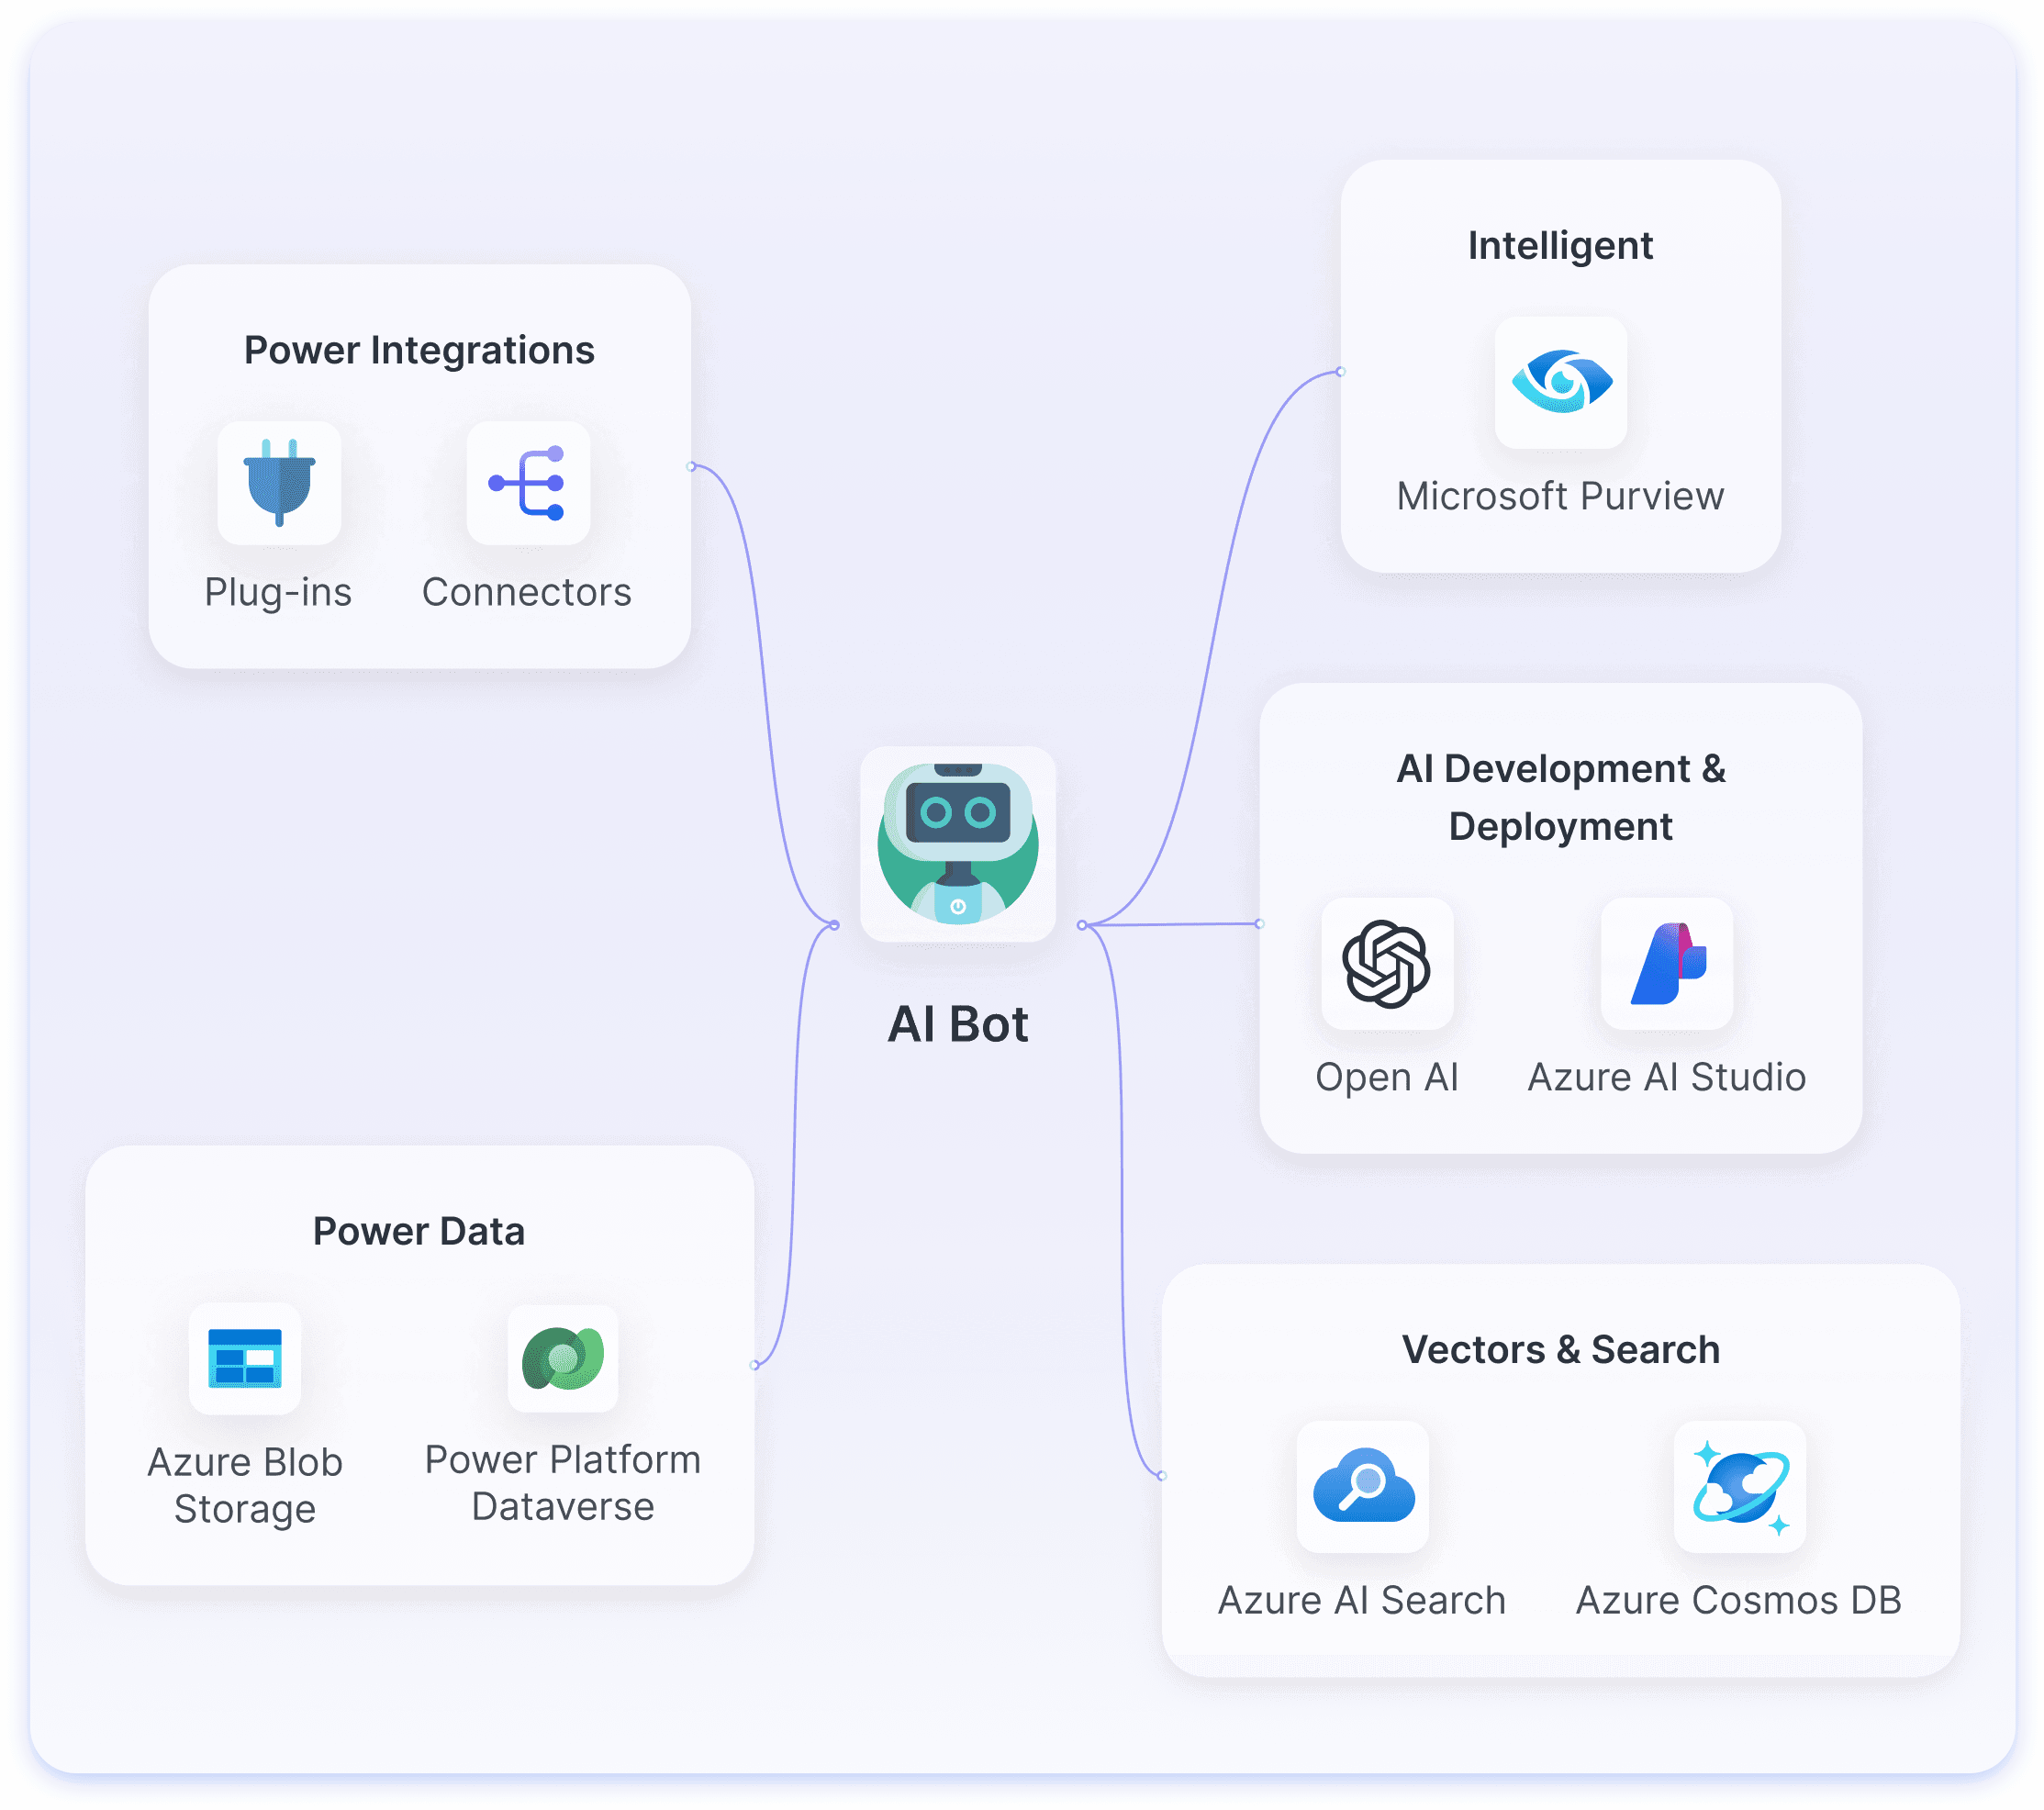Click the Azure AI Studio icon
The width and height of the screenshot is (2044, 1810).
coord(1667,964)
